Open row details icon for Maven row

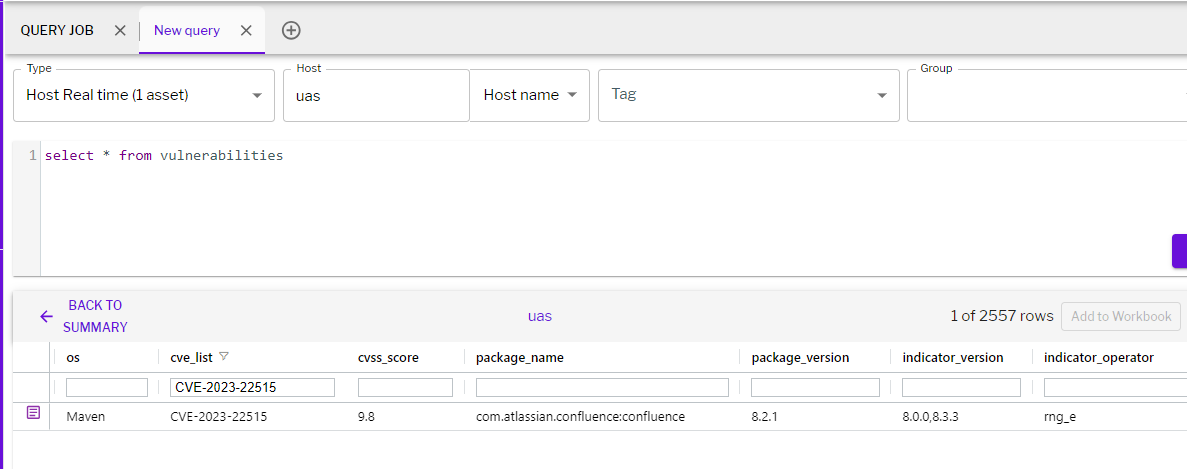click(x=33, y=414)
